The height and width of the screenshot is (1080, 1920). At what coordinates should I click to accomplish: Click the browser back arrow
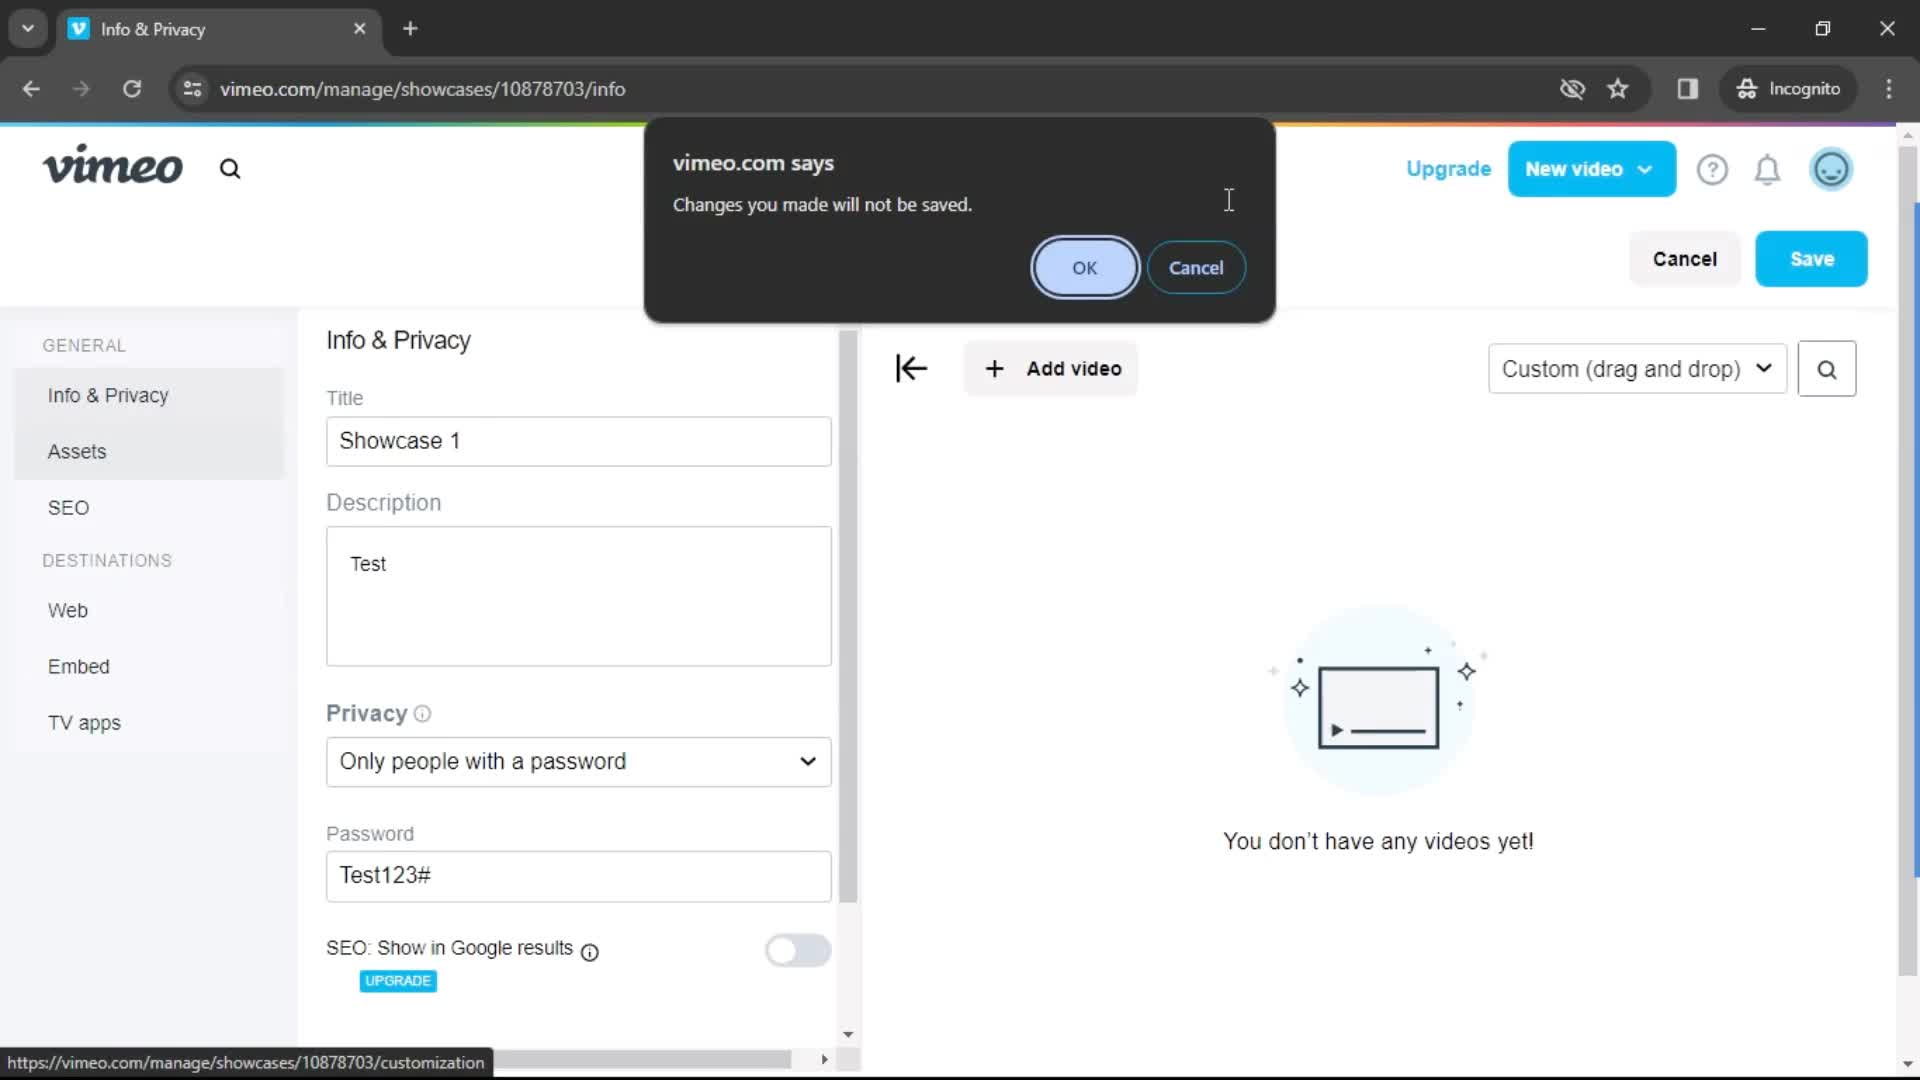pyautogui.click(x=31, y=89)
